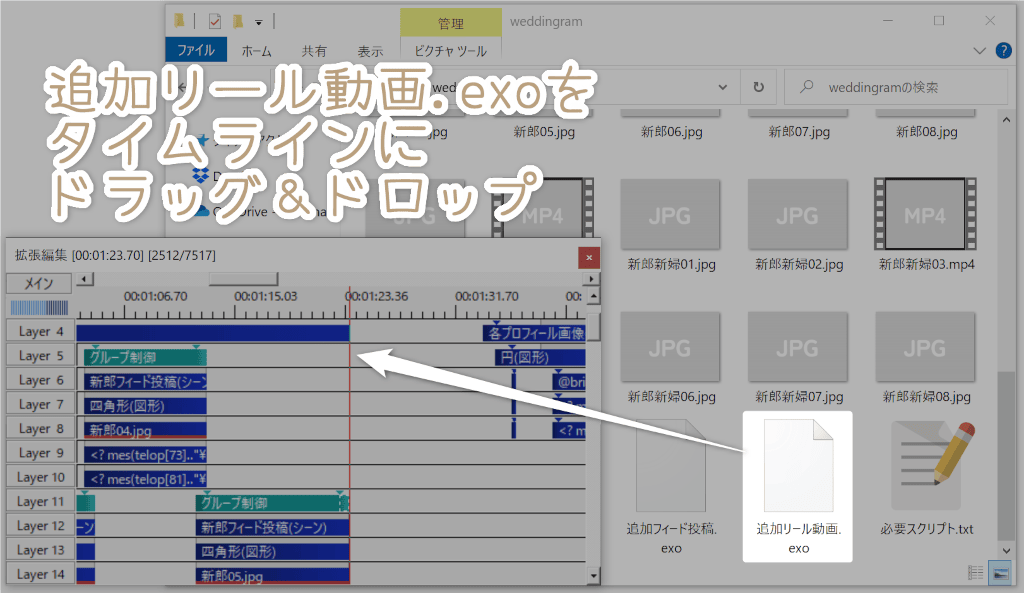Collapse the ribbon using the chevron arrow
The width and height of the screenshot is (1024, 593).
coord(980,50)
